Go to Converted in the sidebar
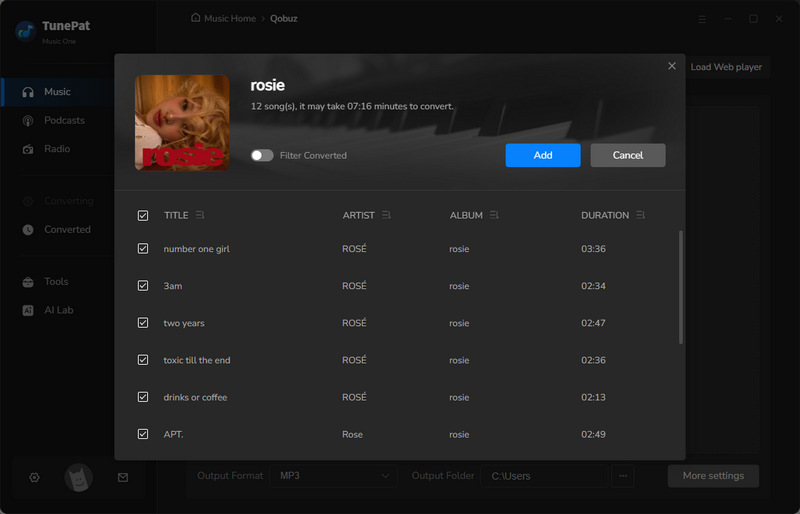This screenshot has width=800, height=514. pyautogui.click(x=67, y=229)
